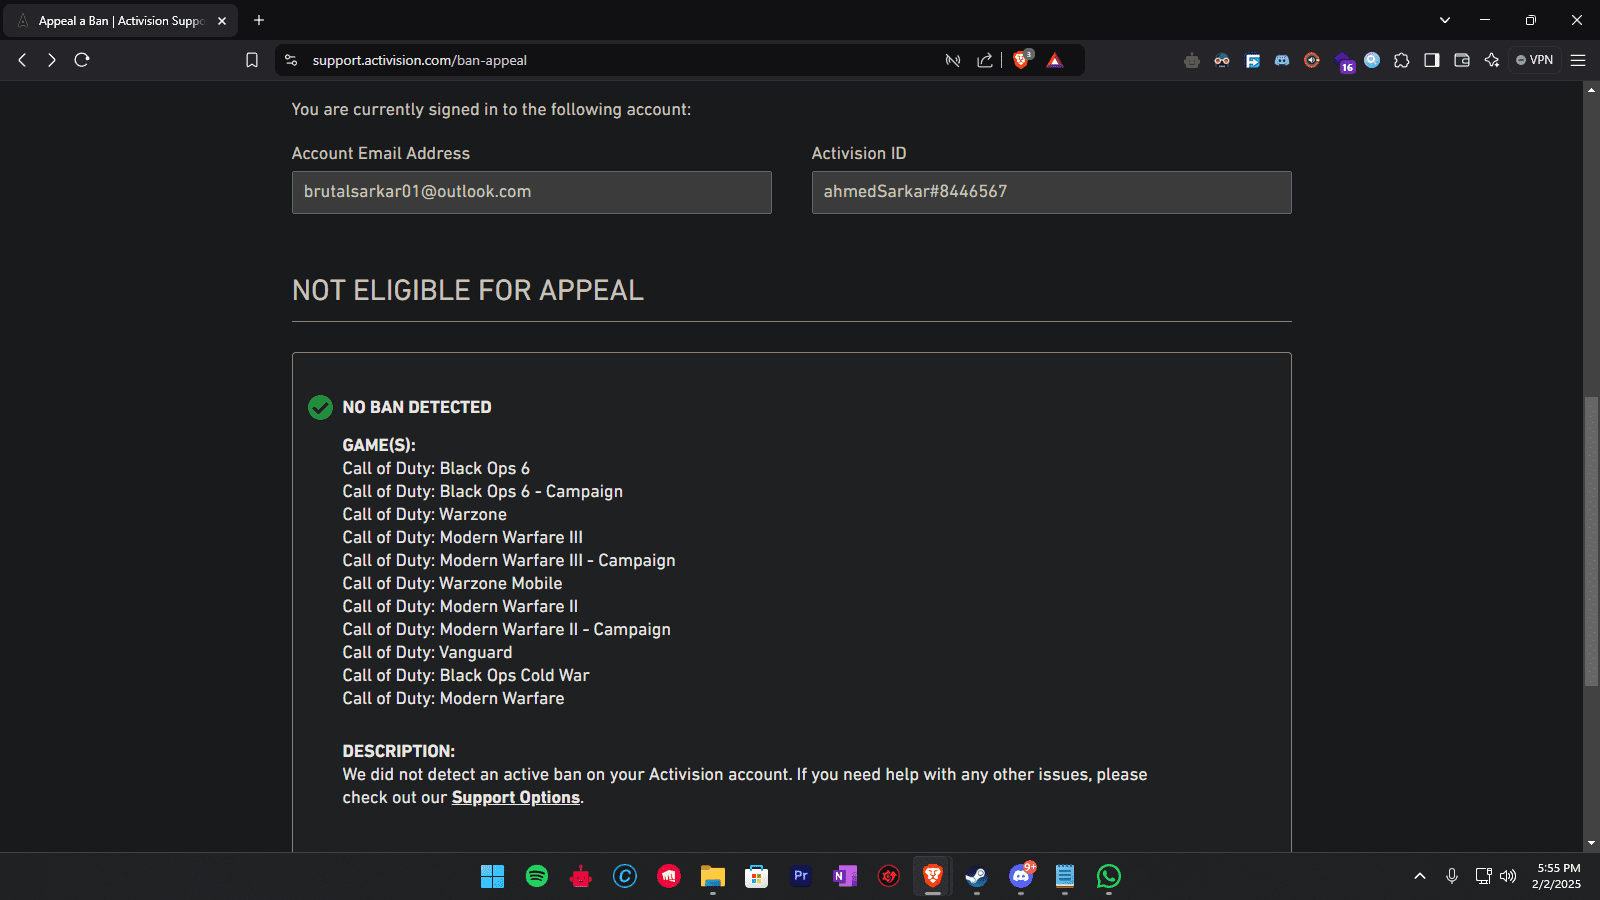Toggle the microphone in system tray
Image resolution: width=1600 pixels, height=900 pixels.
point(1452,876)
